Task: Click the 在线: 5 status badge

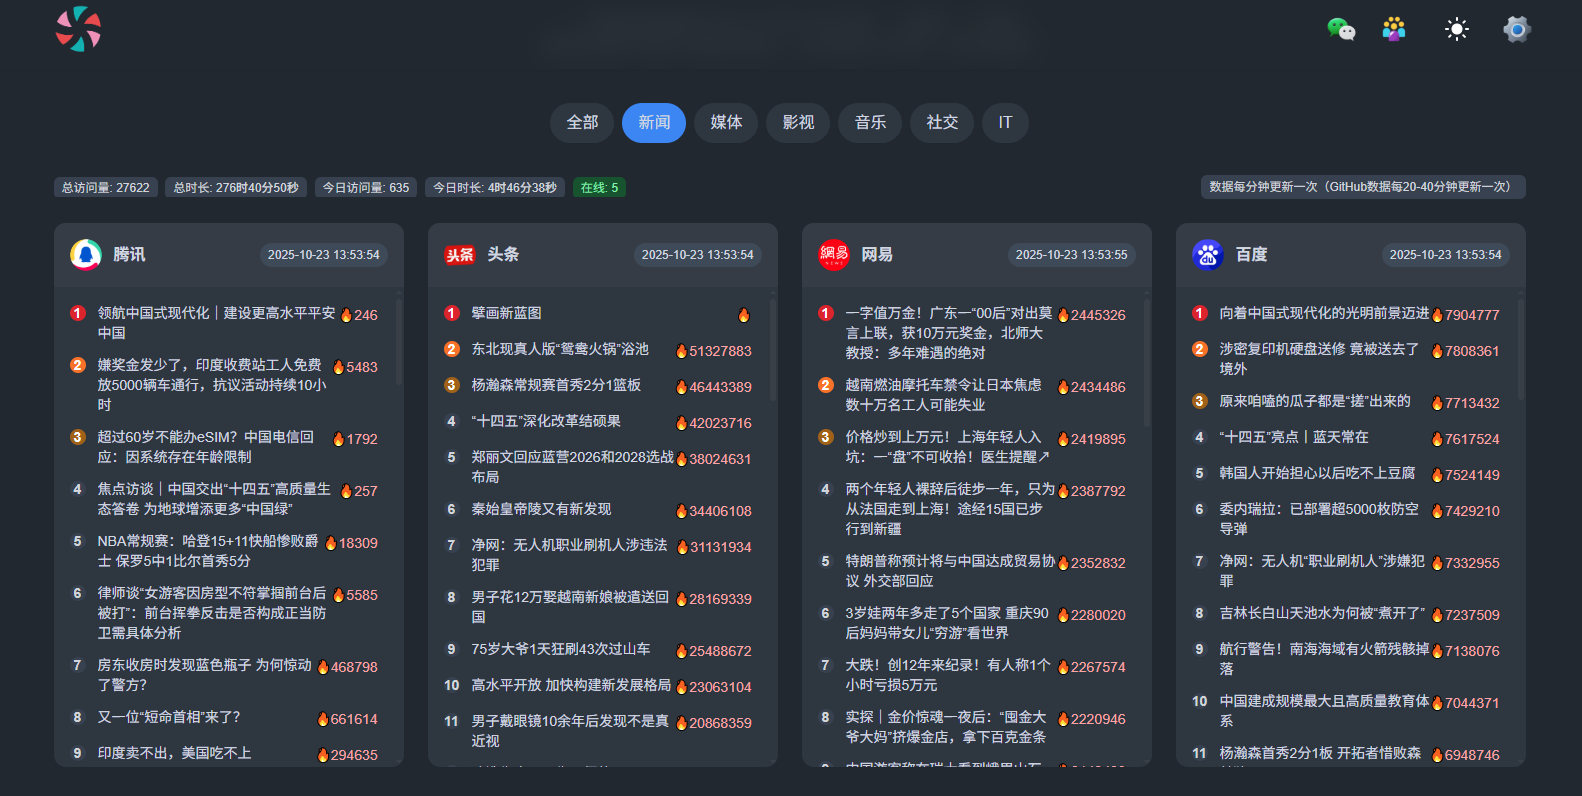Action: pyautogui.click(x=599, y=188)
